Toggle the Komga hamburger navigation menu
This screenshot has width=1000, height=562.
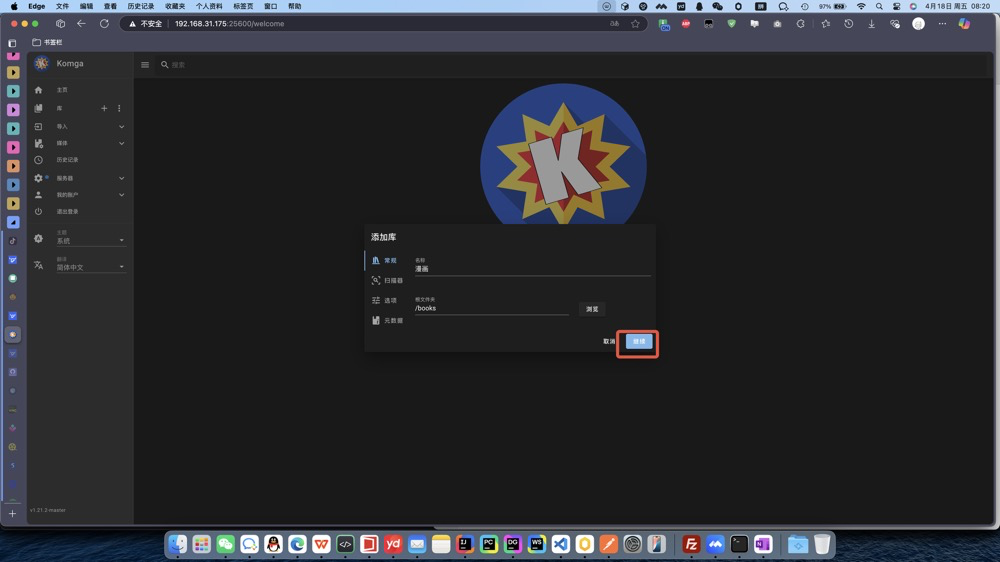click(x=145, y=65)
